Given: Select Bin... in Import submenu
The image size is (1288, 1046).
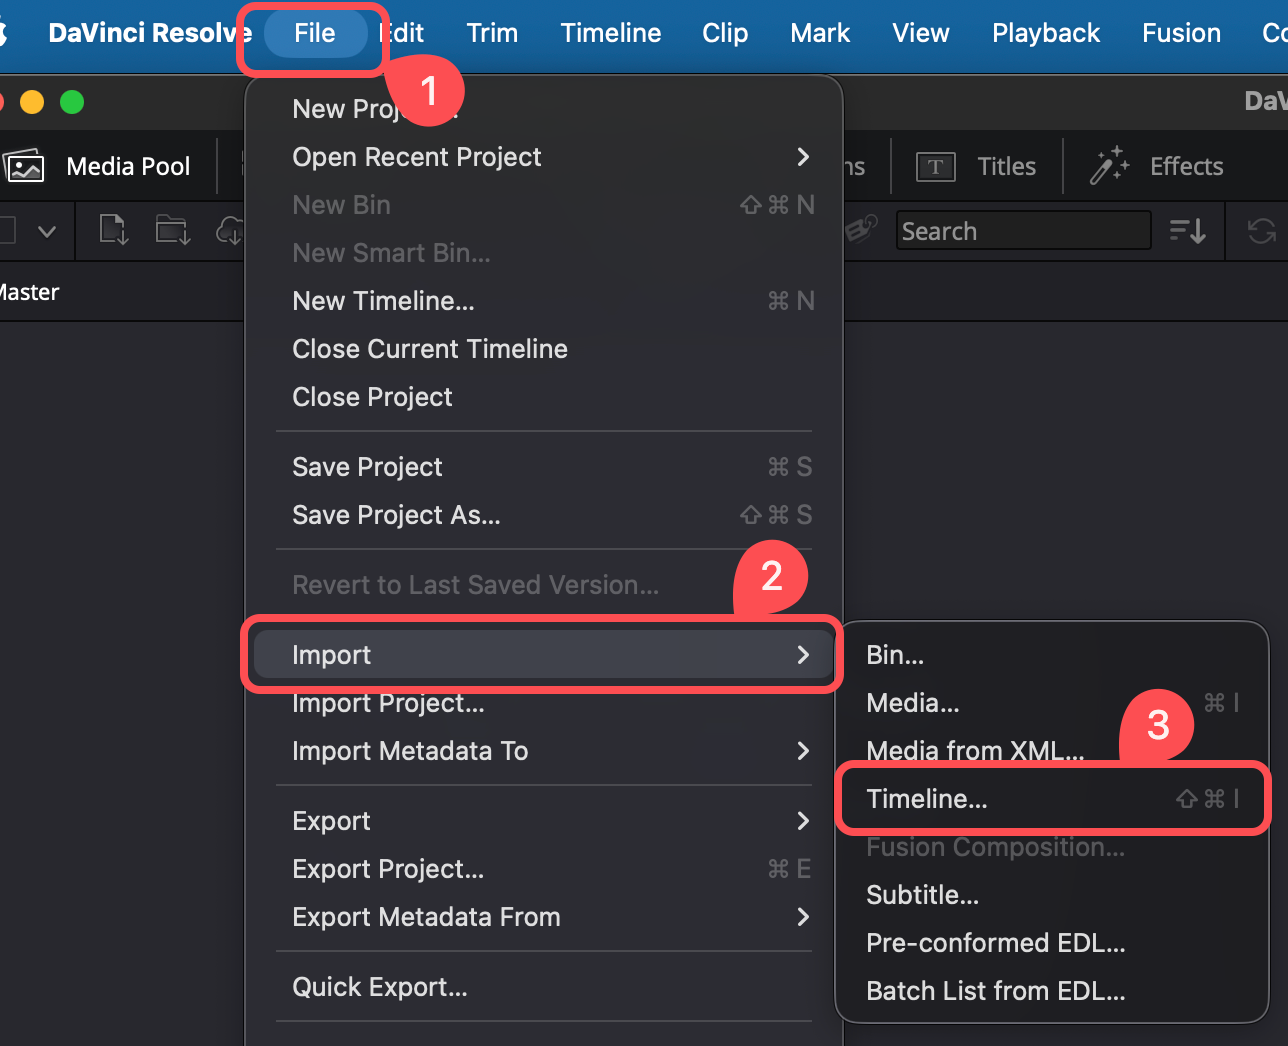Looking at the screenshot, I should 1052,655.
